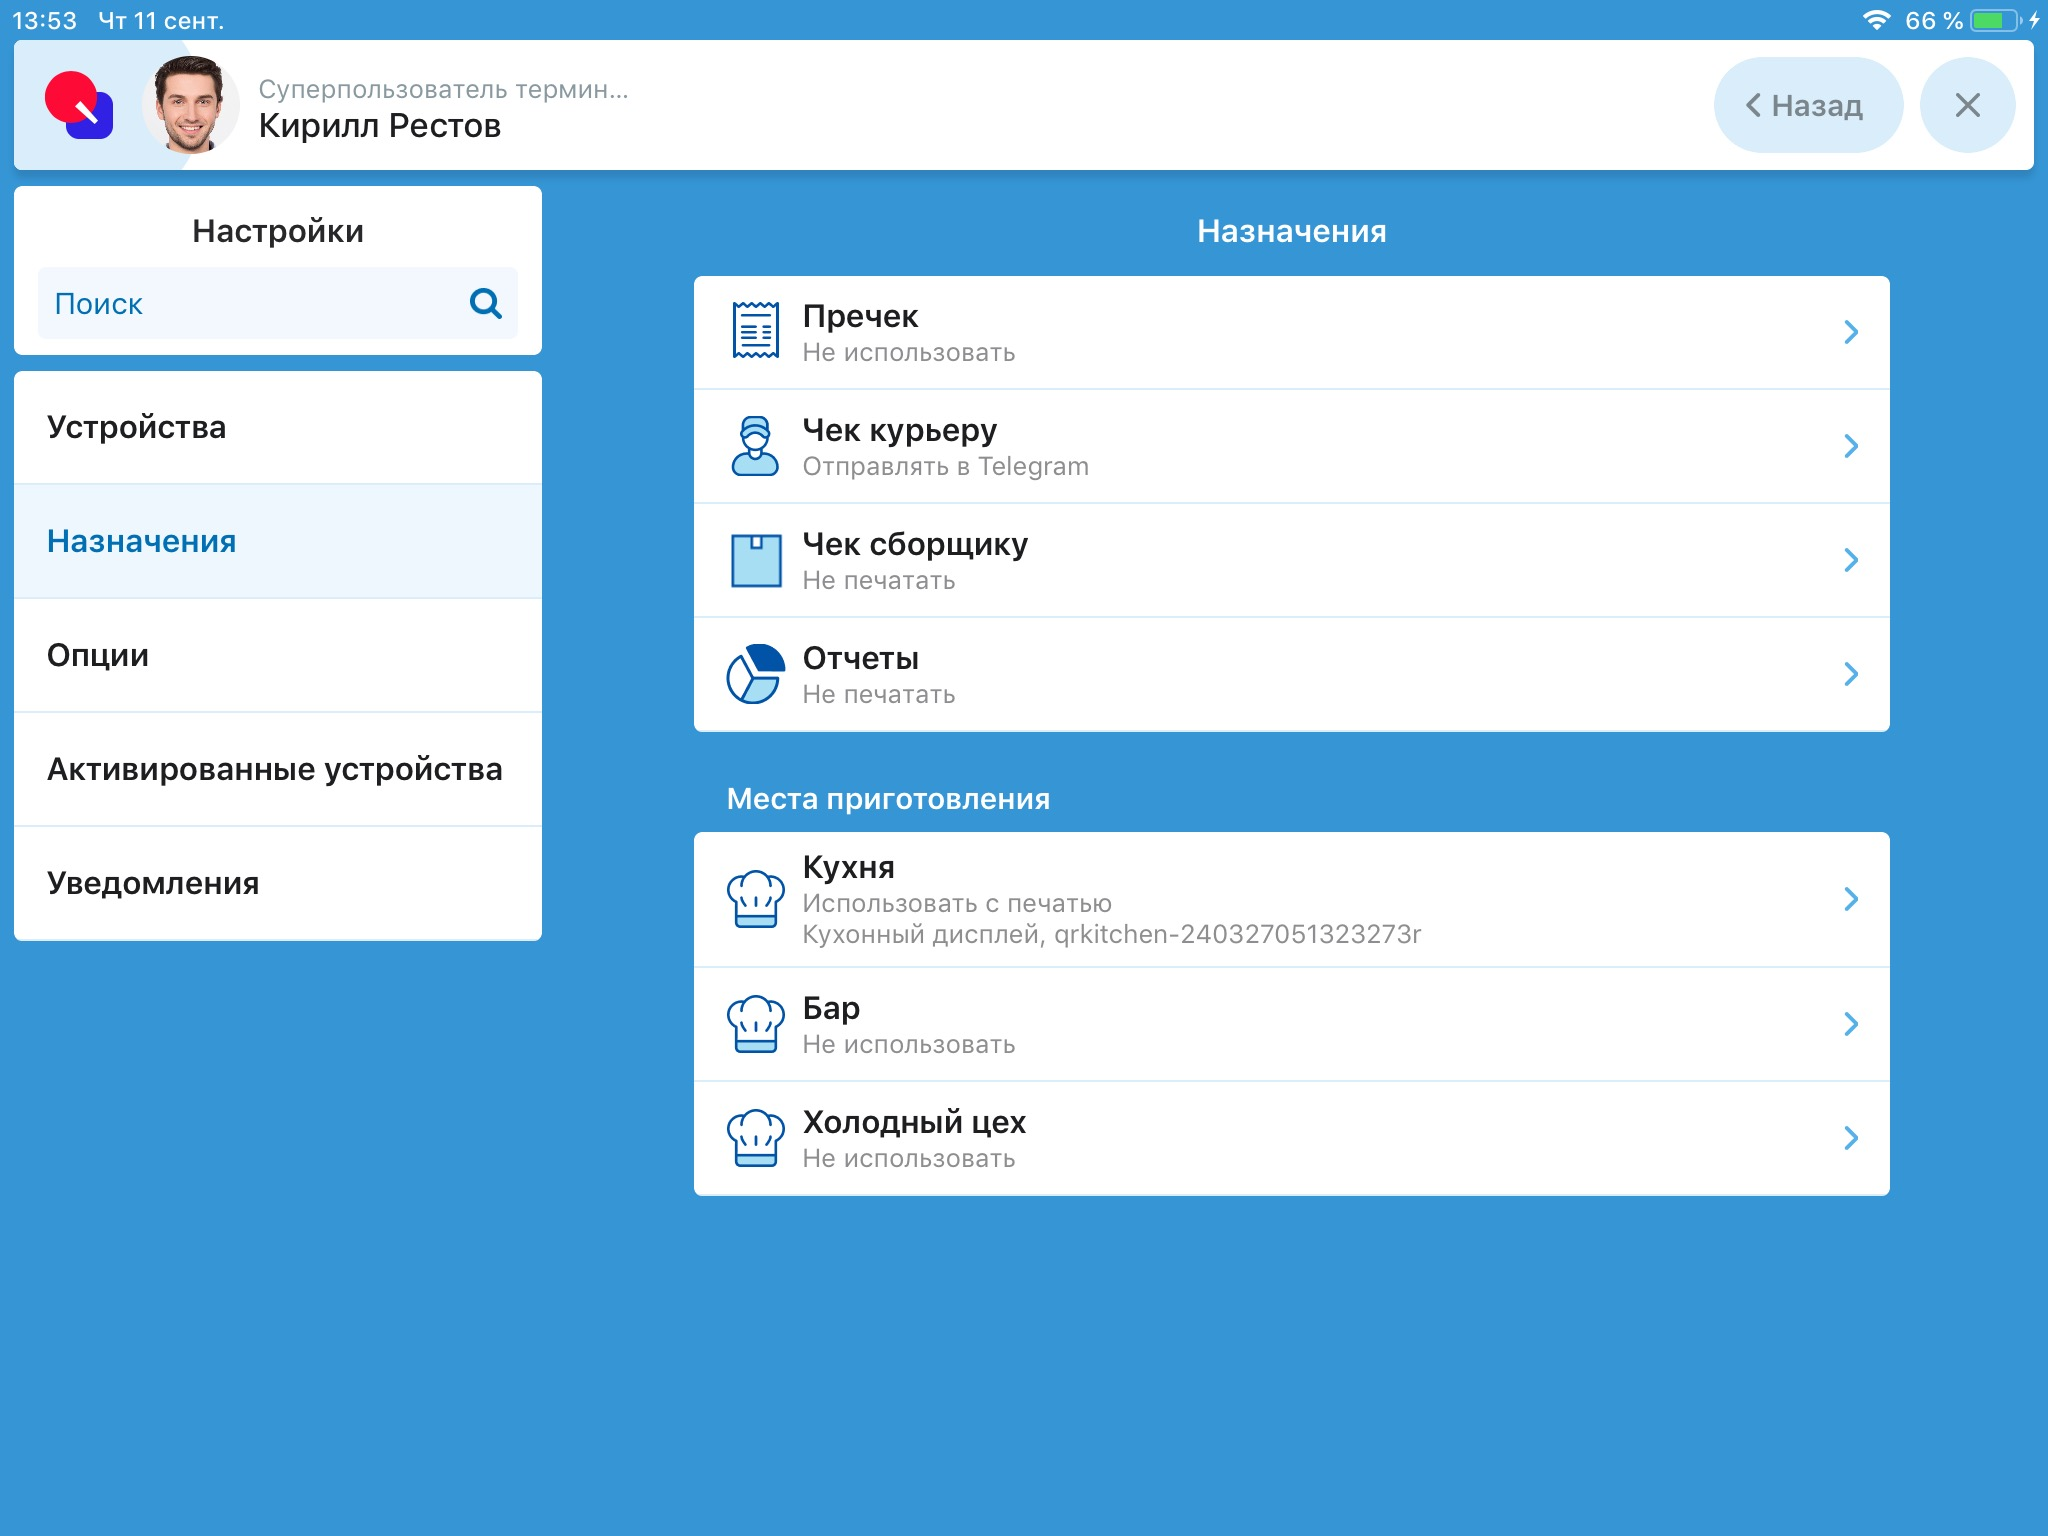Click the pie chart Отчеты icon

coord(755,674)
